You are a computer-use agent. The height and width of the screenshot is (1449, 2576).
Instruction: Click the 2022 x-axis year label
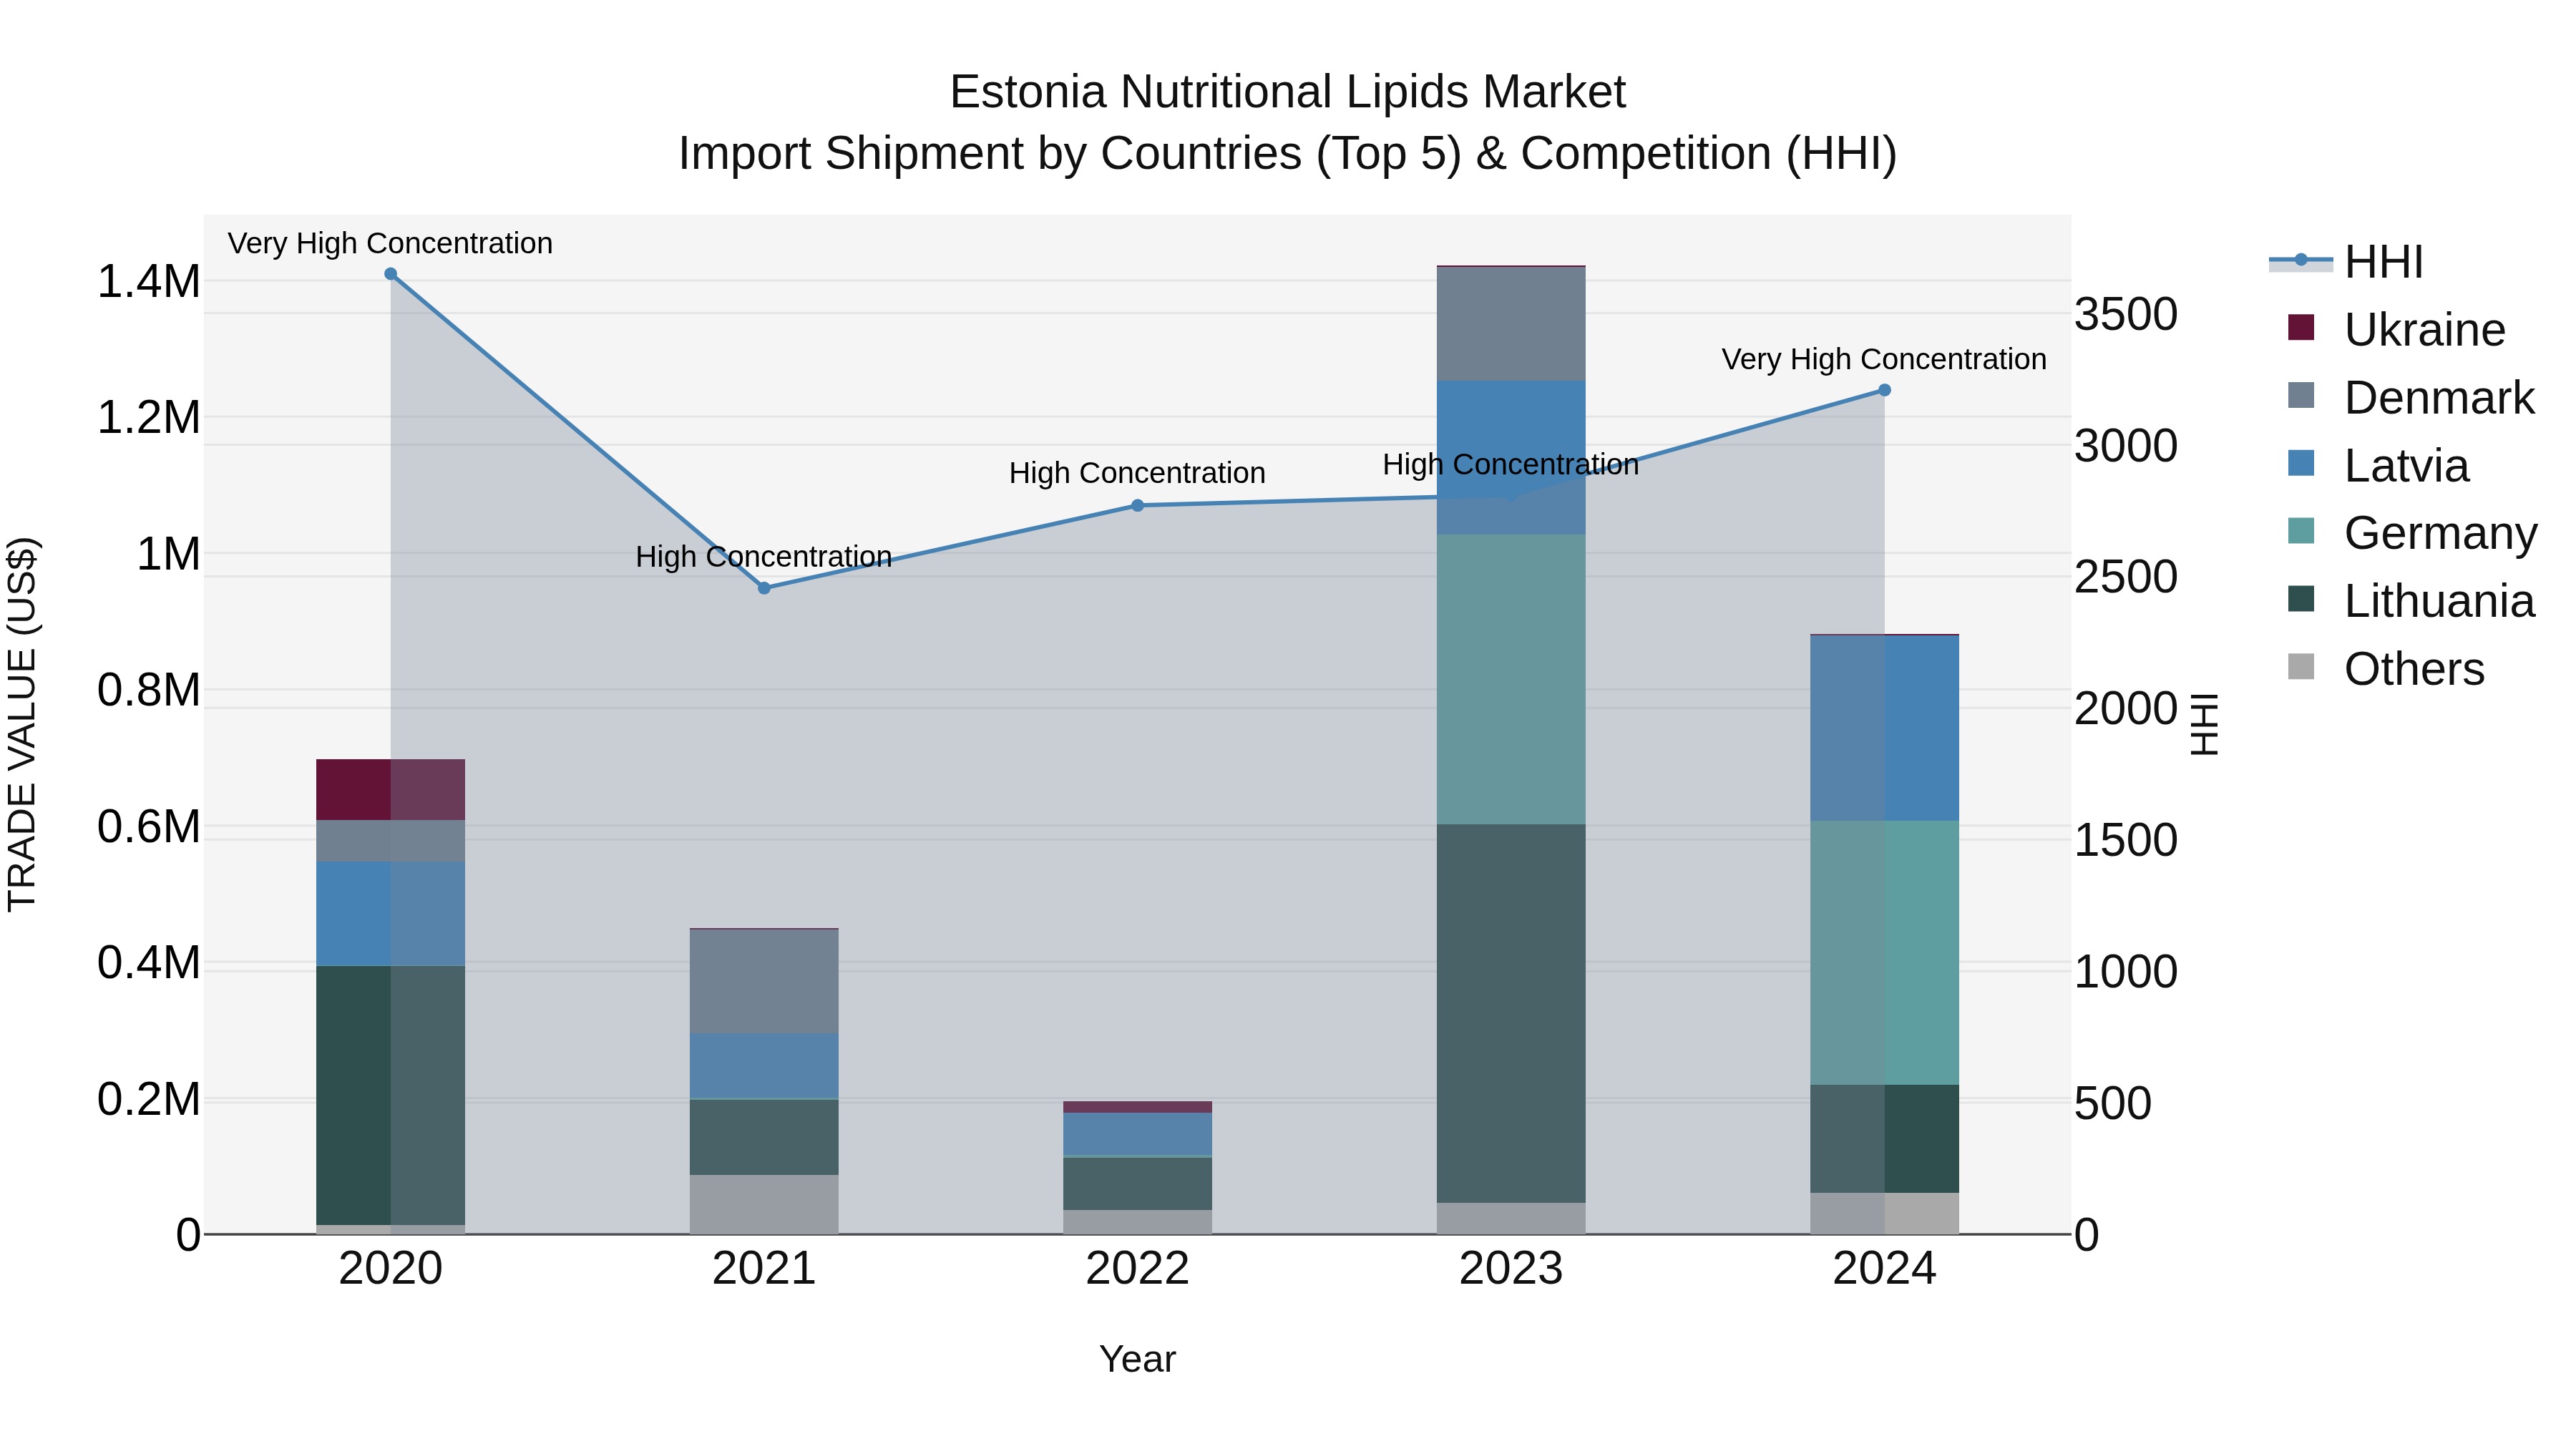pyautogui.click(x=1137, y=1269)
